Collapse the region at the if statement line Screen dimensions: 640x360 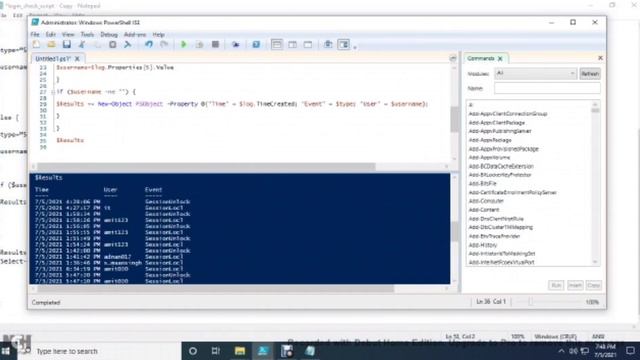pos(53,92)
